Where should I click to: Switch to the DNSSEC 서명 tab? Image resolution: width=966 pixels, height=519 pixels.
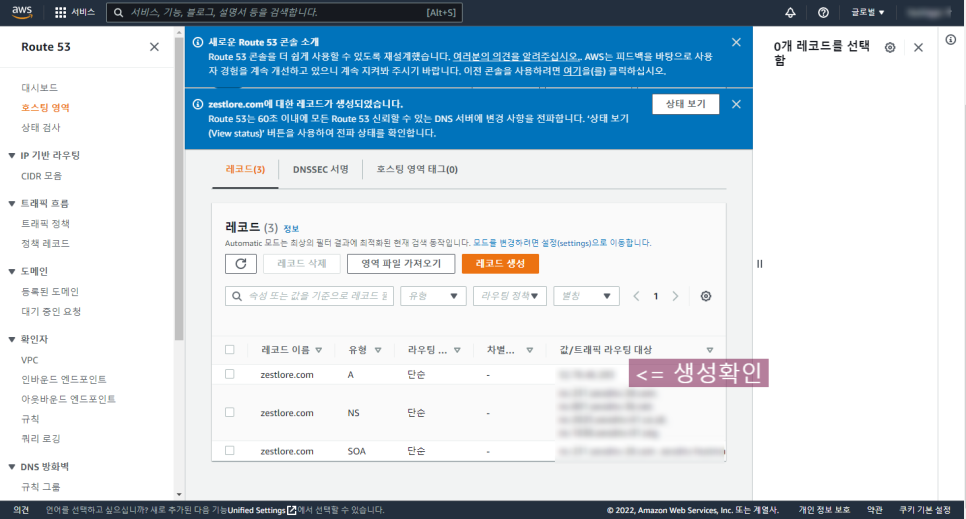pyautogui.click(x=320, y=170)
